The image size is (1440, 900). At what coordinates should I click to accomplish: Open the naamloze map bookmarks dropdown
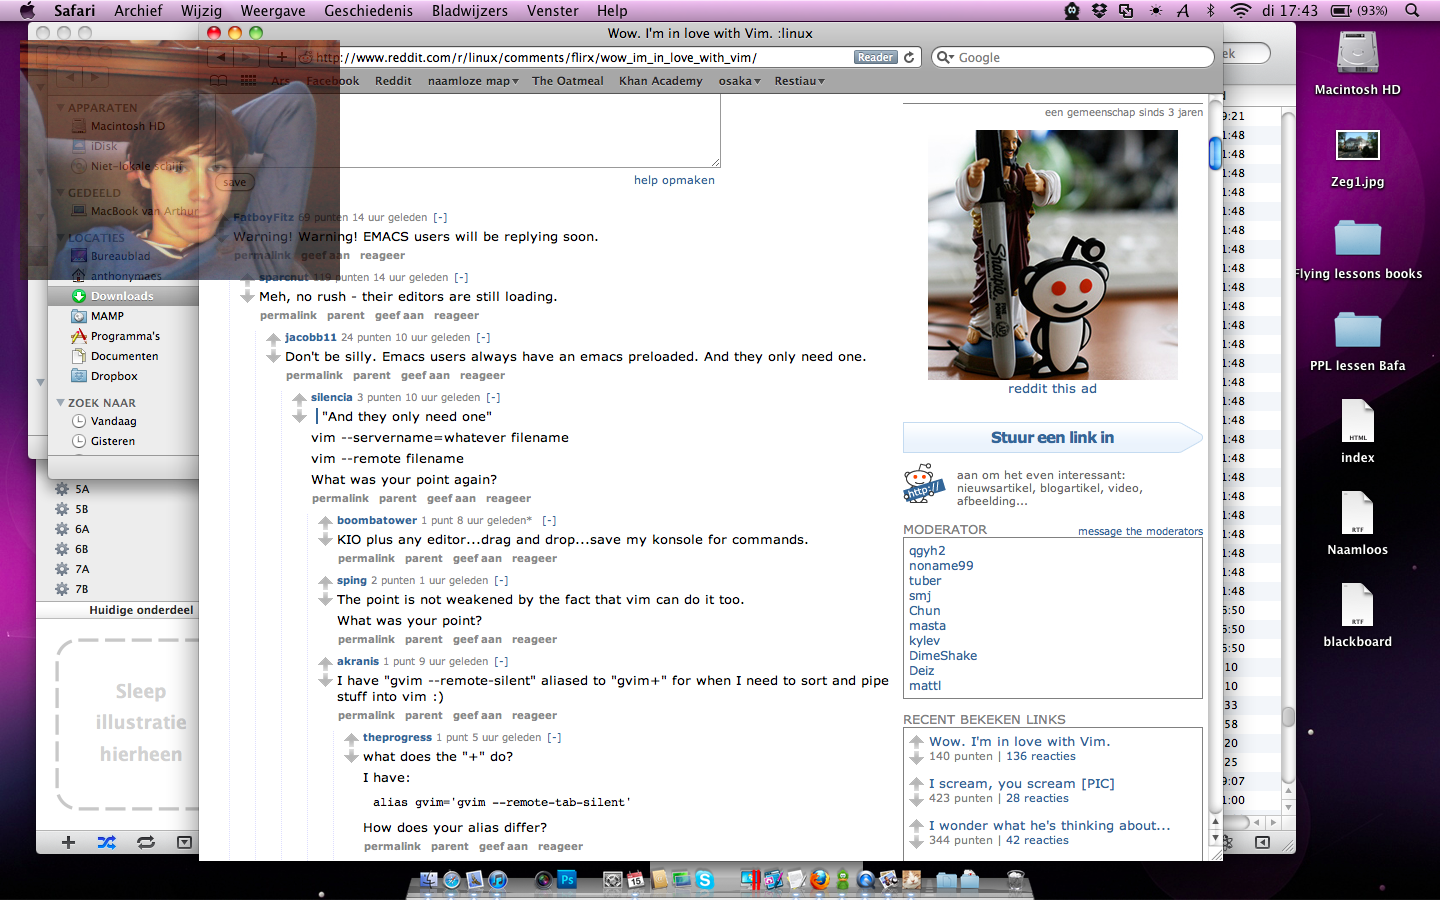tap(472, 81)
